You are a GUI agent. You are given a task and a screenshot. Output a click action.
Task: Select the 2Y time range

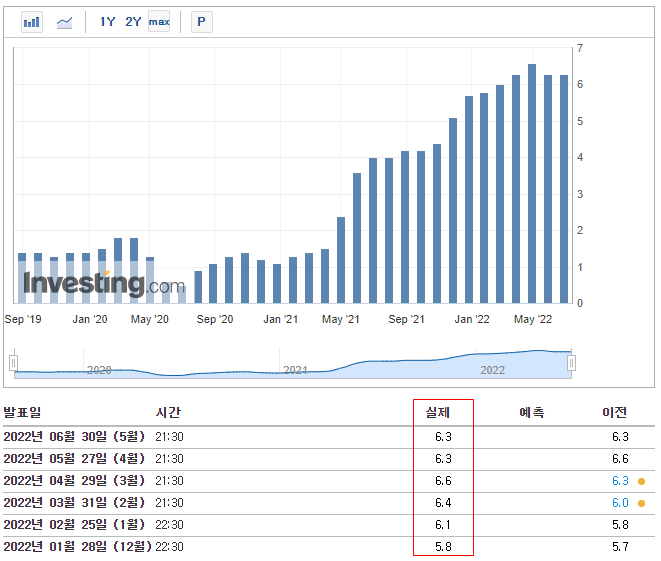tap(133, 21)
